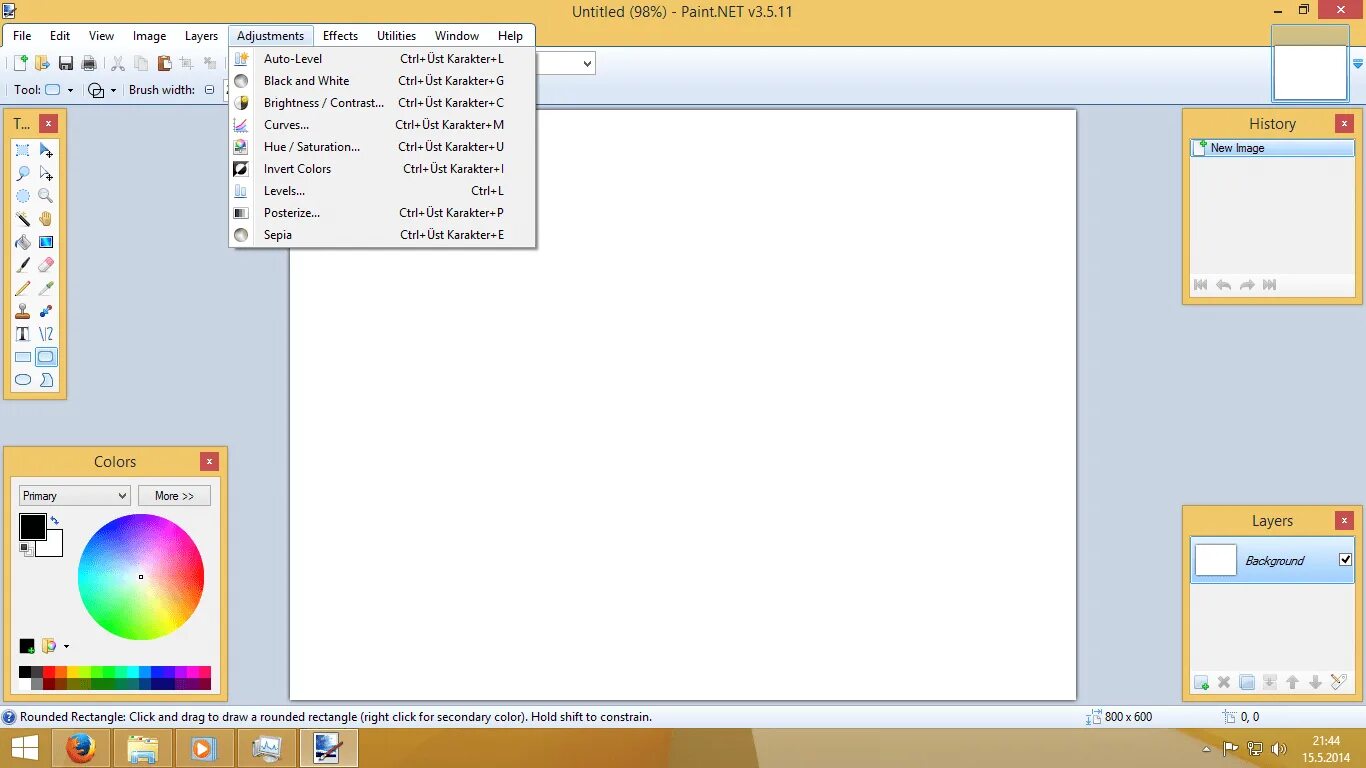1366x768 pixels.
Task: Select the Paintbrush tool
Action: tap(23, 265)
